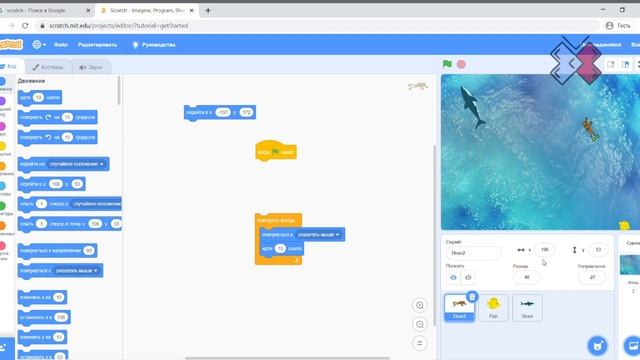Open a new browser tab with plus
Screen dimensions: 640x360
[208, 11]
